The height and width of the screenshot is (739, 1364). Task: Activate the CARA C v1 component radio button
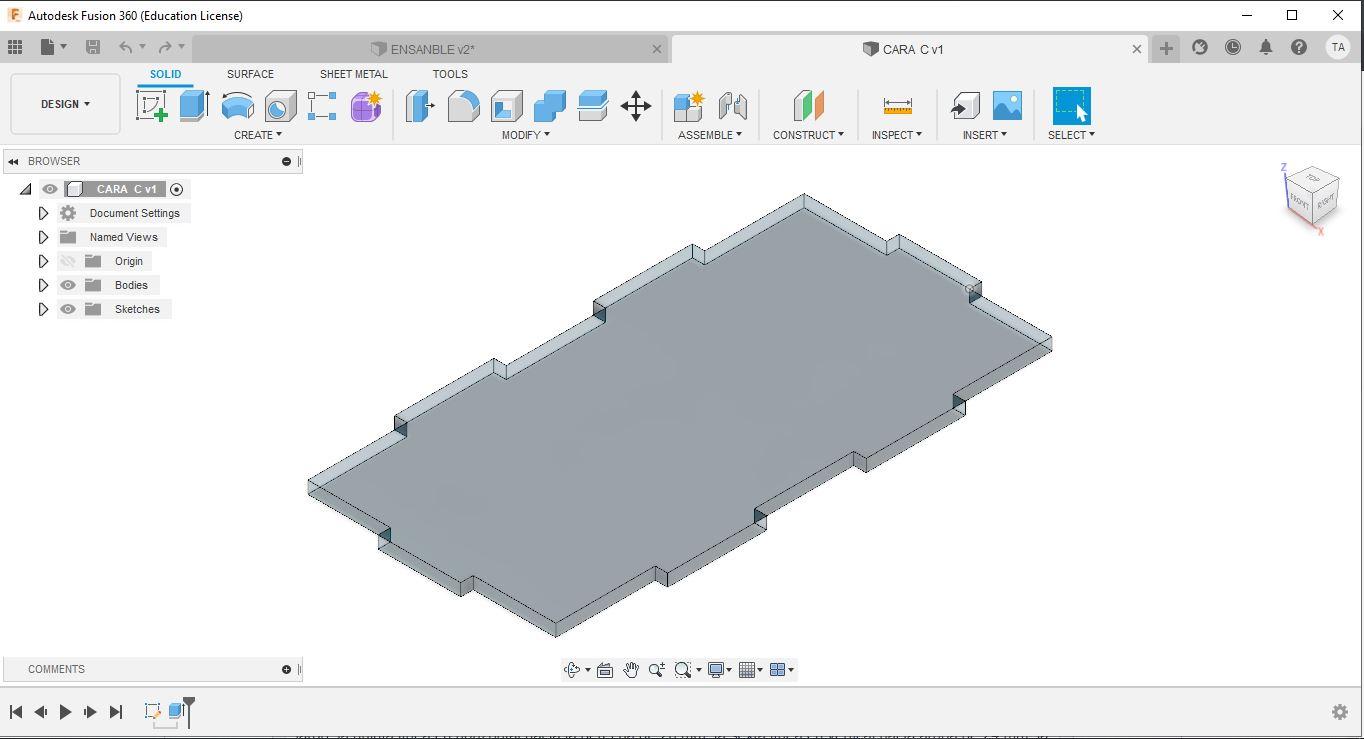(x=177, y=189)
